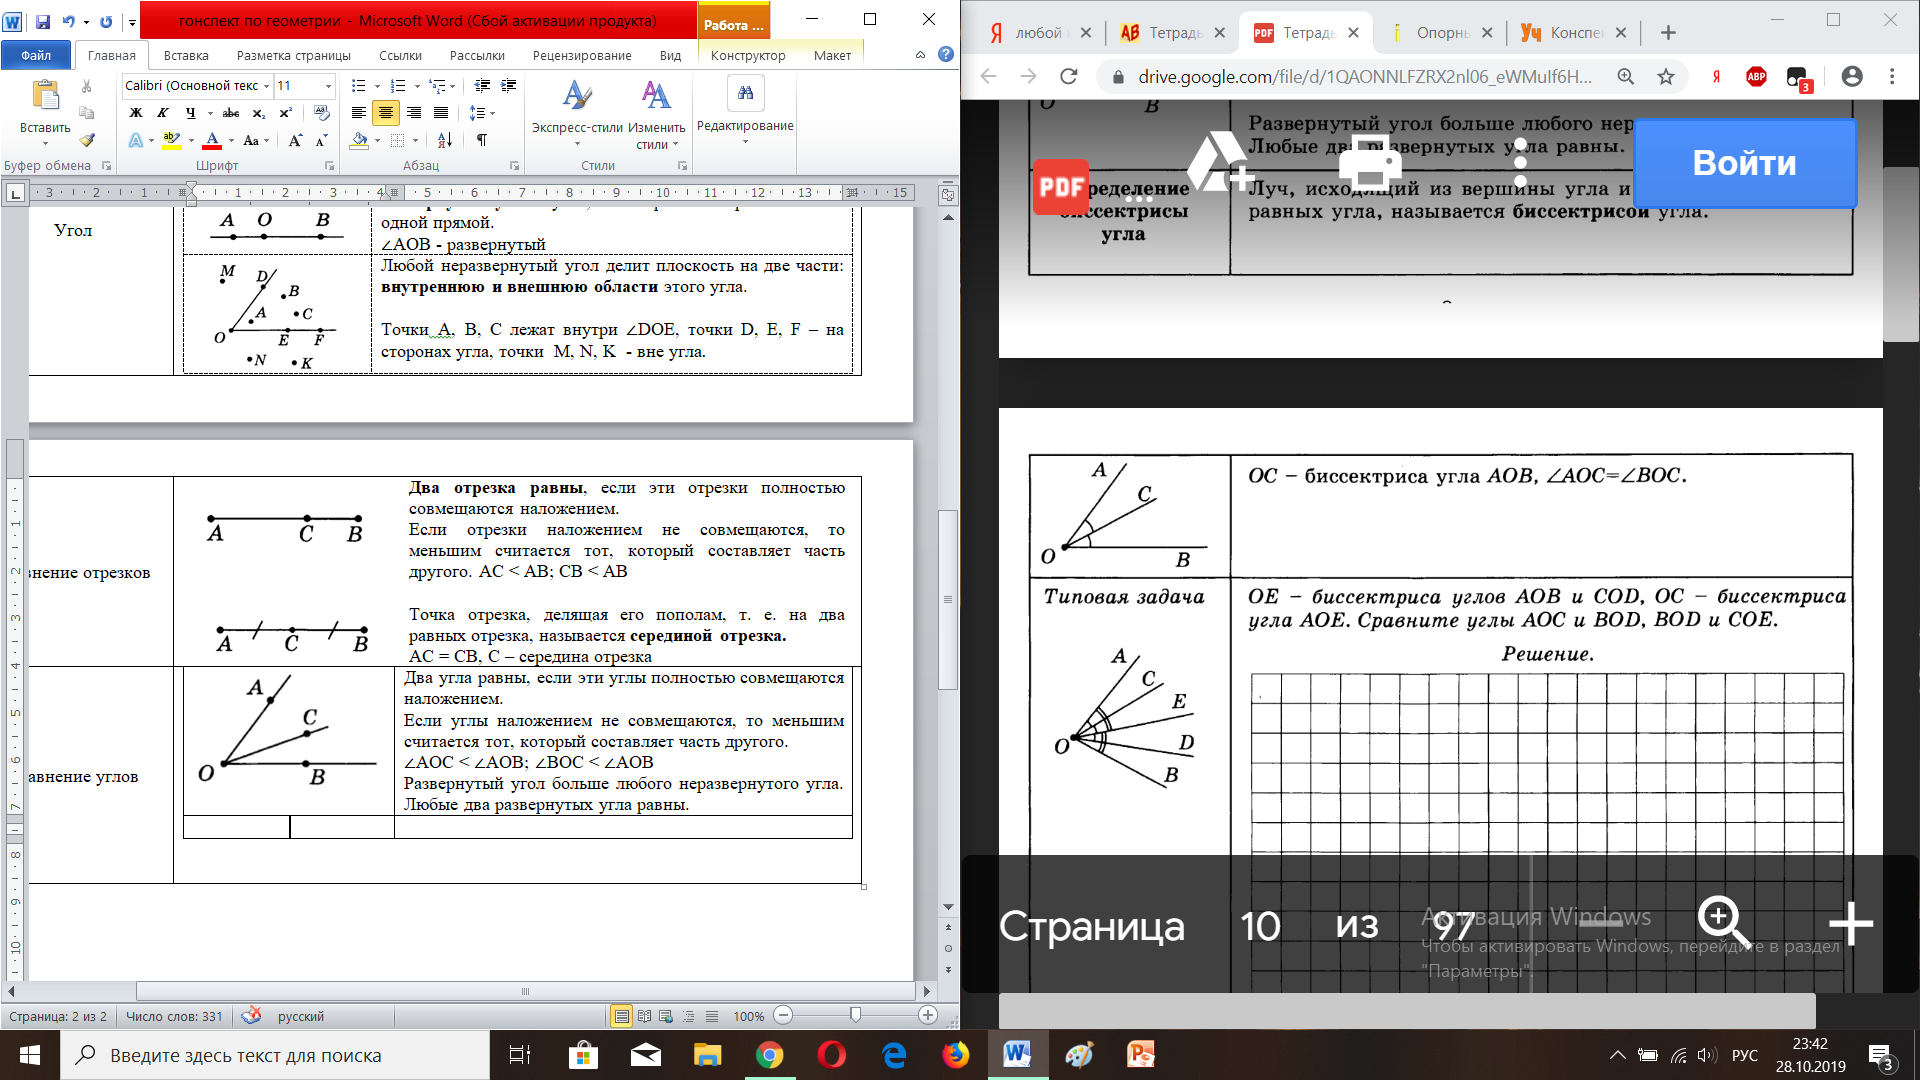Decrease font size with small A icon
Screen dimensions: 1920x1080
click(321, 141)
